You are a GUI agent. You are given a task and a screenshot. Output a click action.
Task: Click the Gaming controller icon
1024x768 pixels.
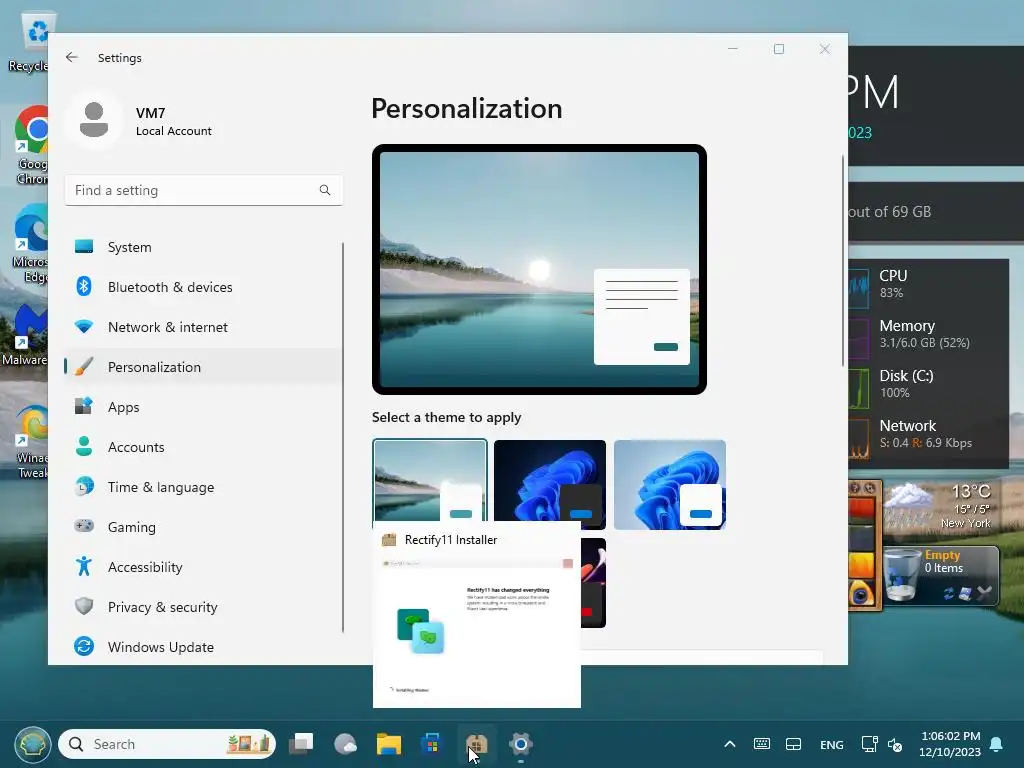tap(84, 526)
